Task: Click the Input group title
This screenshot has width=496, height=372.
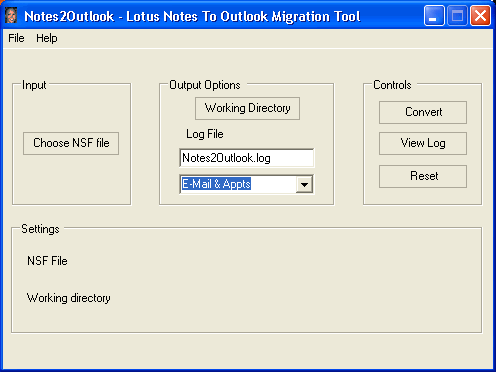Action: 34,85
